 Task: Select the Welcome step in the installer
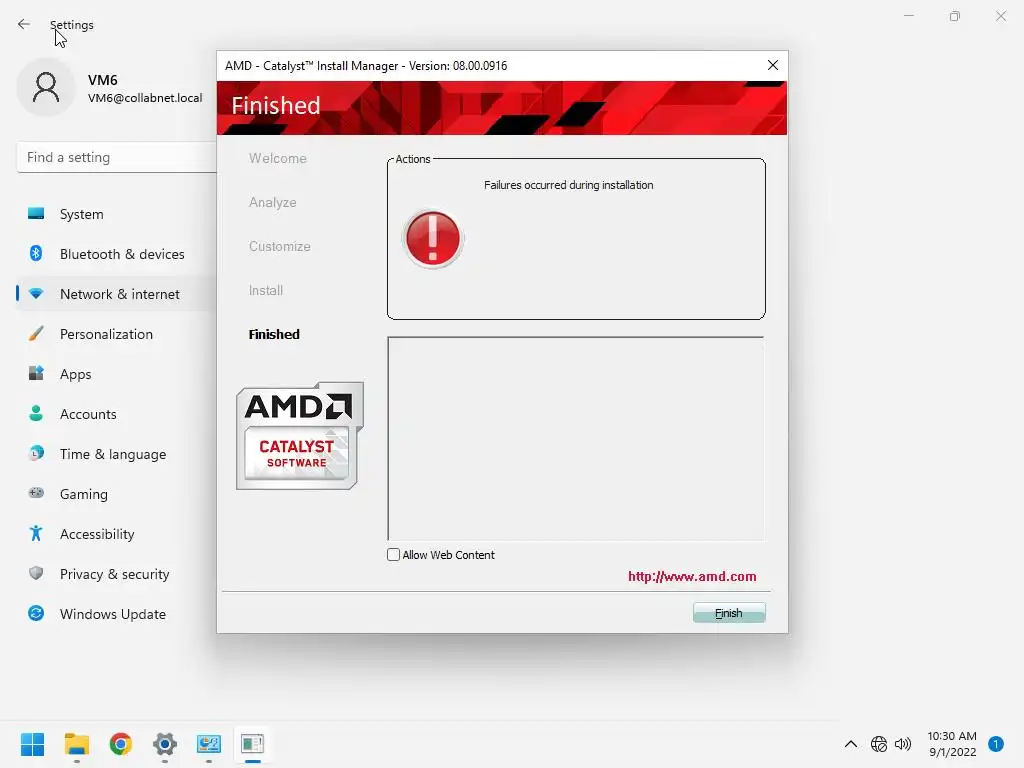278,158
